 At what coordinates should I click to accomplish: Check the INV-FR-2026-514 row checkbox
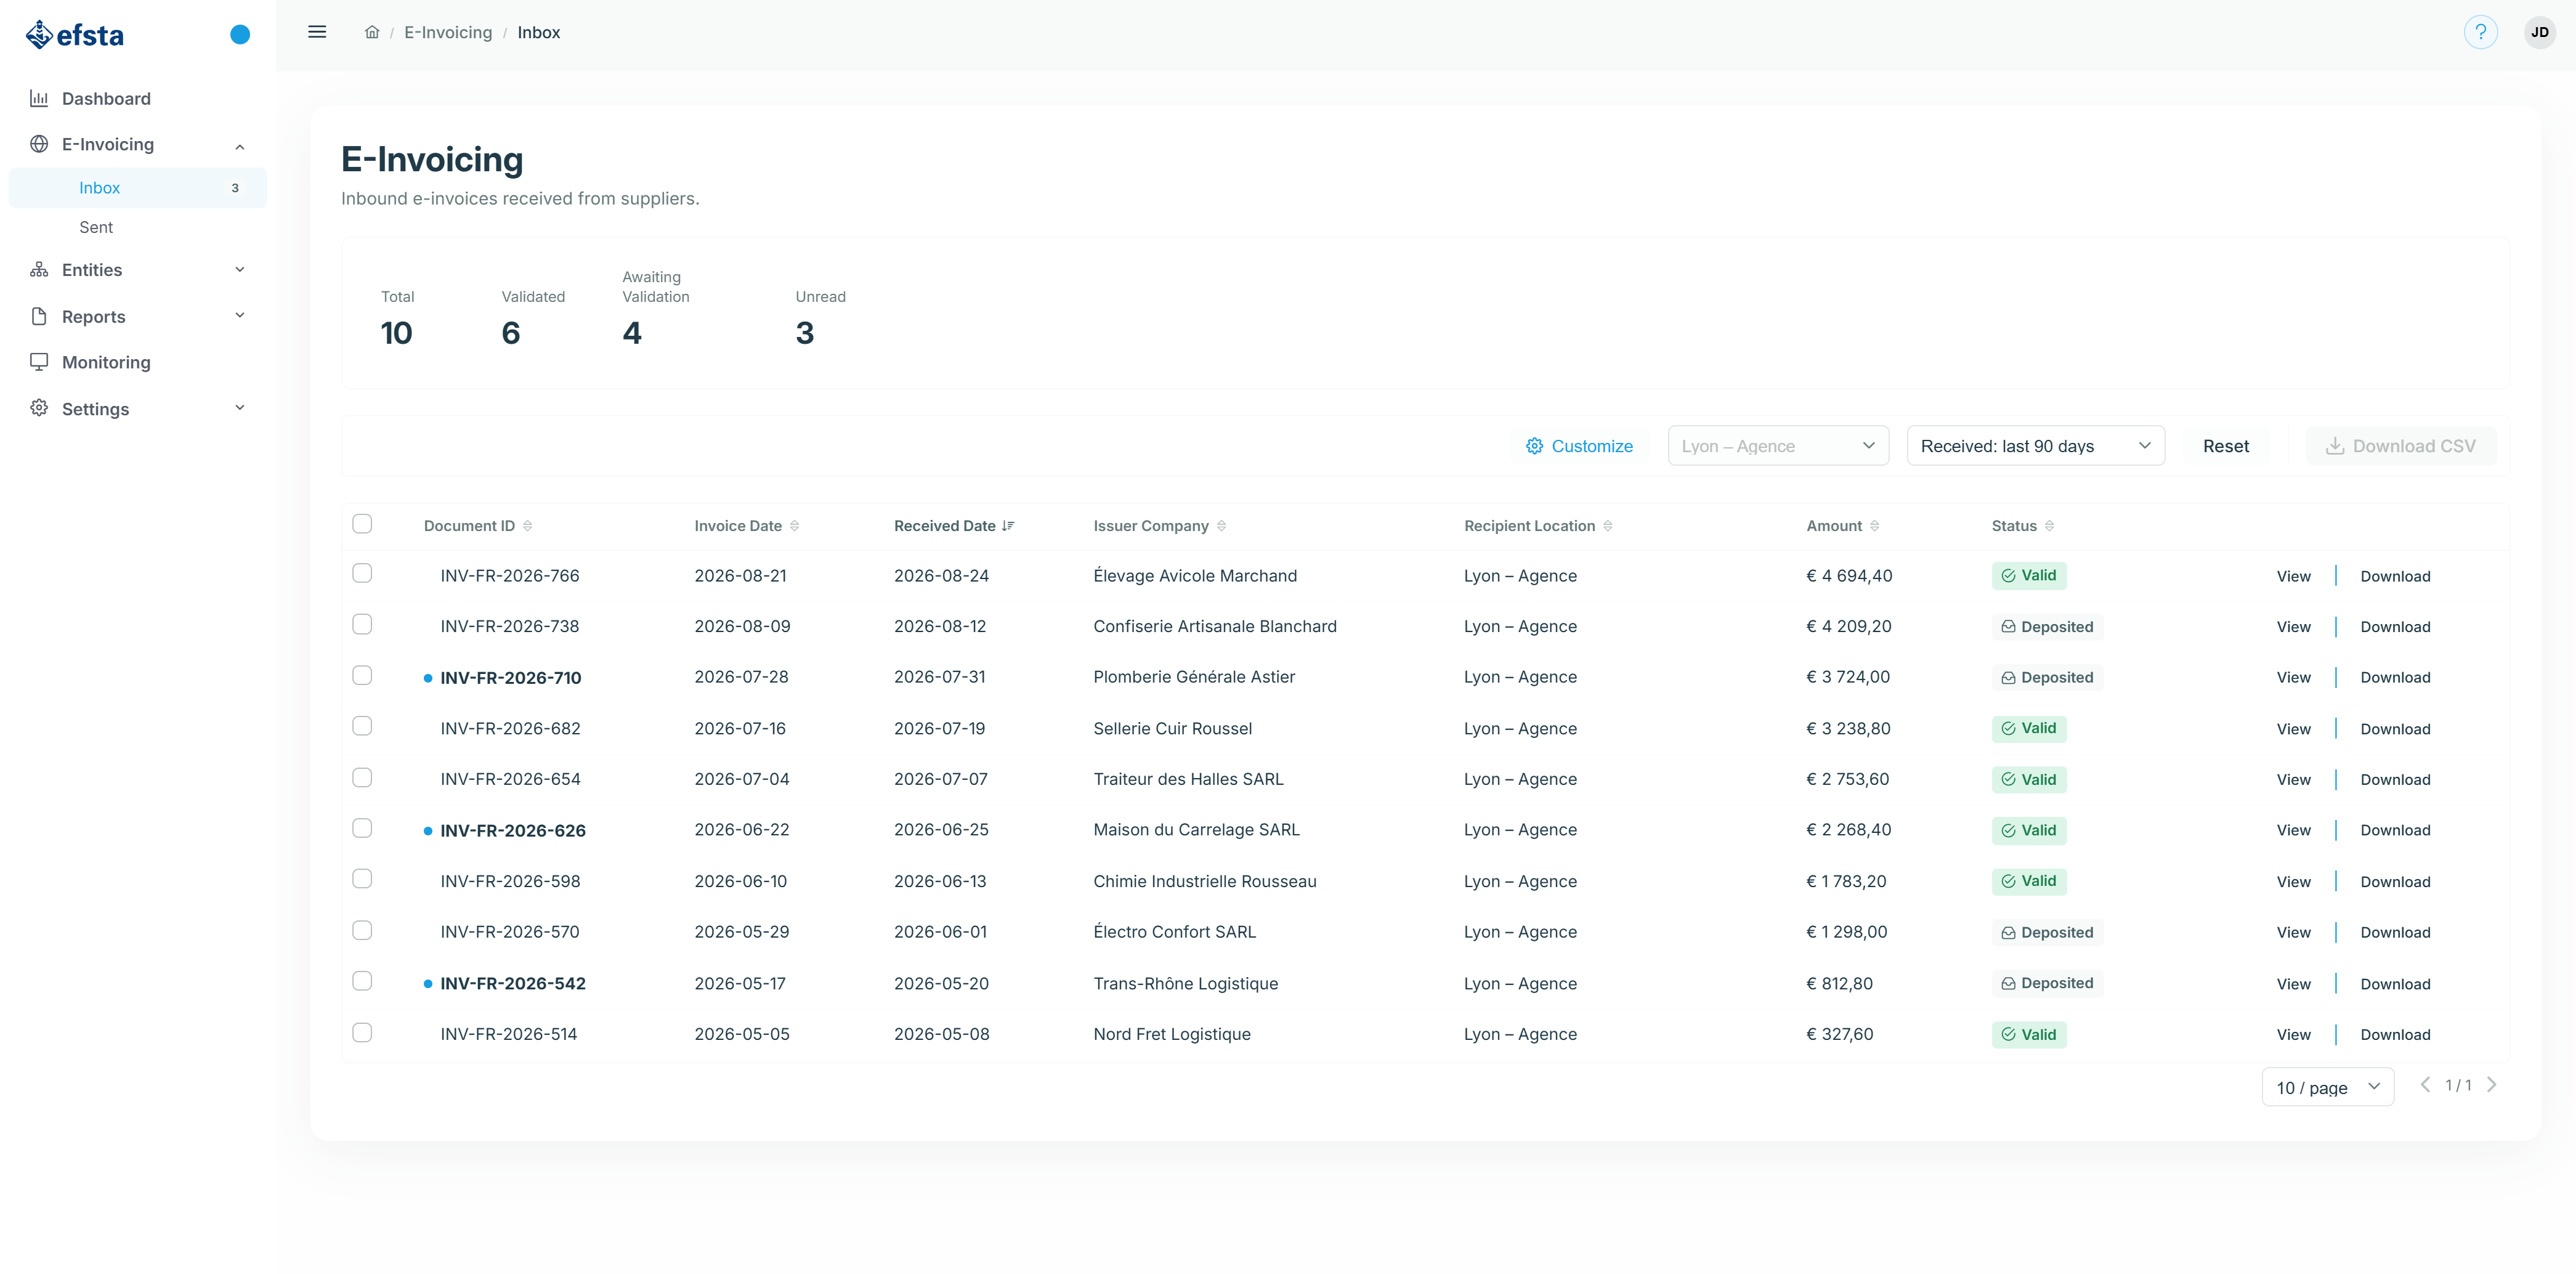click(362, 1032)
